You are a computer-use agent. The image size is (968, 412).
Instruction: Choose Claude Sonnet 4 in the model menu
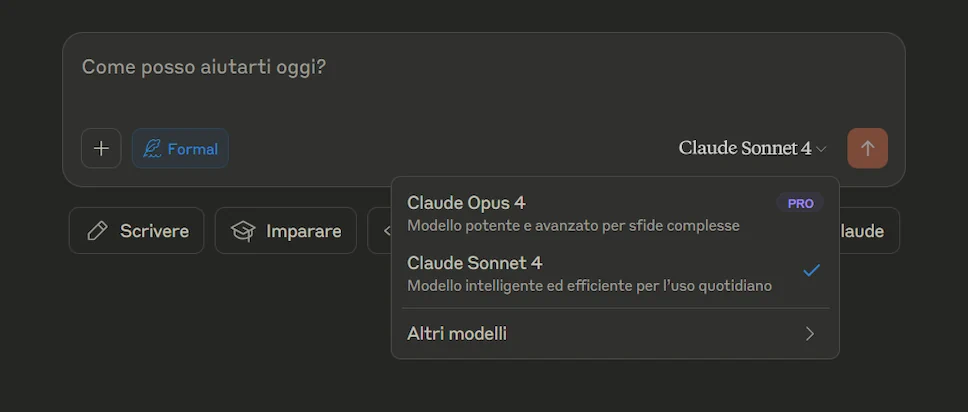click(475, 263)
